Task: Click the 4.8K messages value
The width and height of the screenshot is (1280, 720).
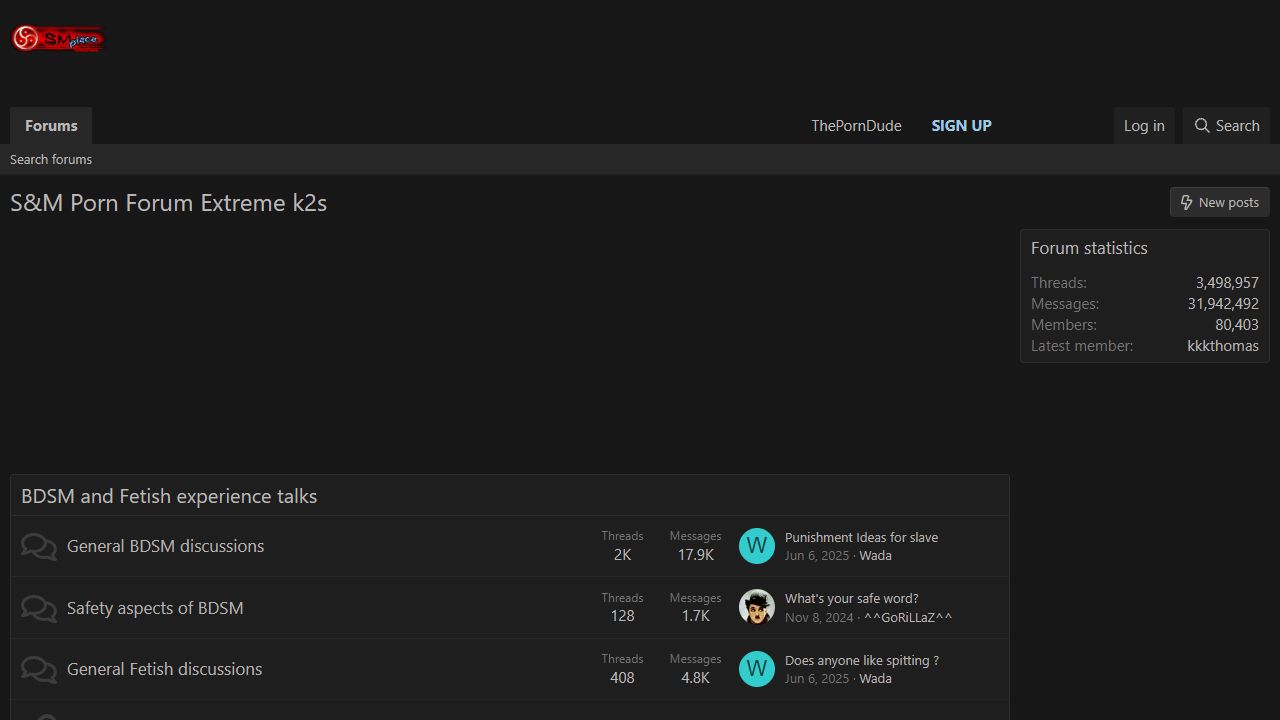Action: 695,678
